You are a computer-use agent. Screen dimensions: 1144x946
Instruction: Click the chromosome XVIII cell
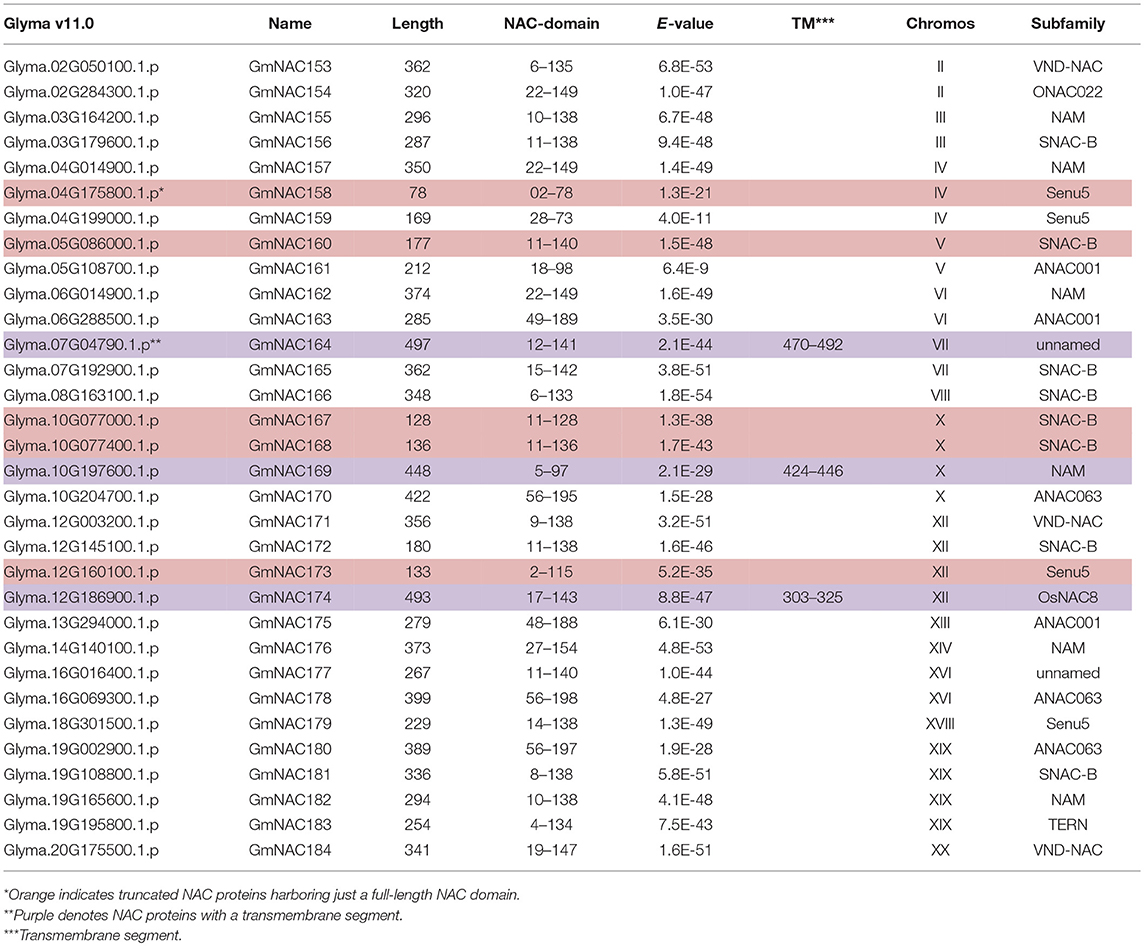point(940,724)
